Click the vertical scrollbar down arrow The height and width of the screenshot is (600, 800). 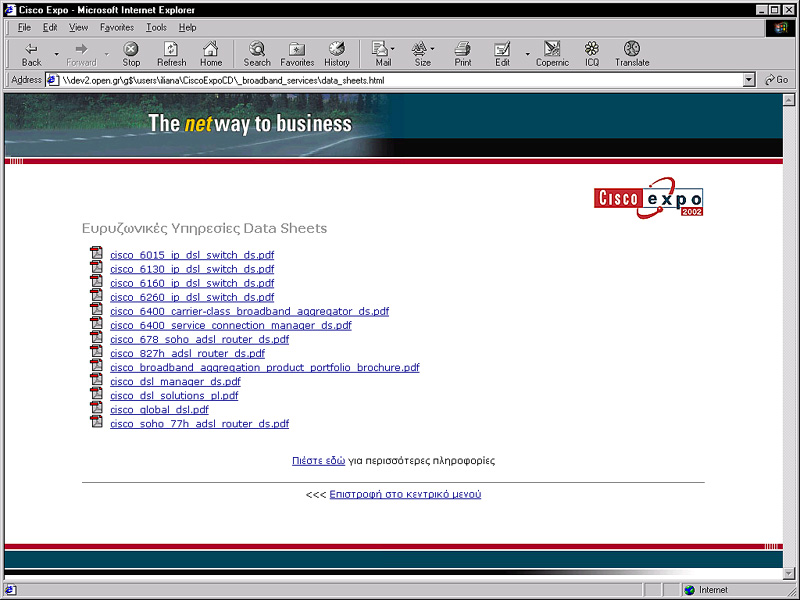coord(789,574)
